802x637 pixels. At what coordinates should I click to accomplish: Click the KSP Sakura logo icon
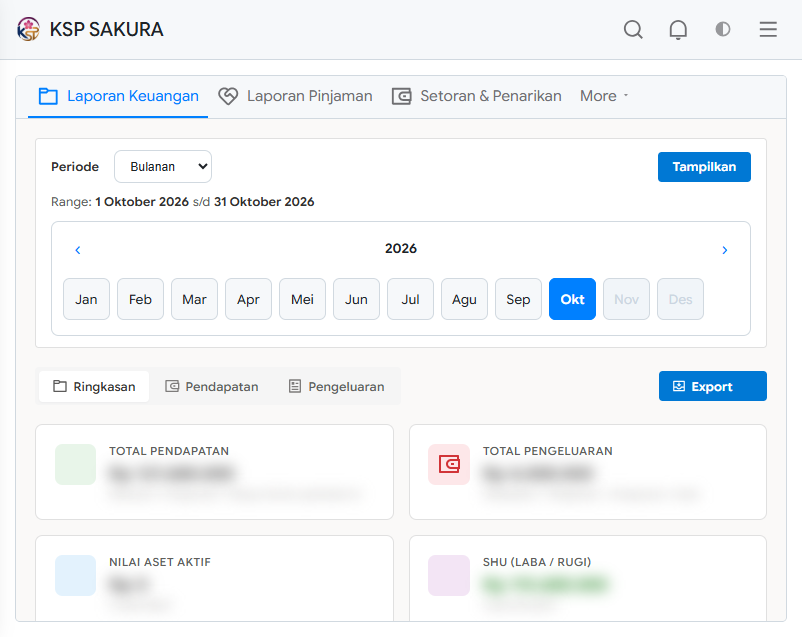click(28, 29)
